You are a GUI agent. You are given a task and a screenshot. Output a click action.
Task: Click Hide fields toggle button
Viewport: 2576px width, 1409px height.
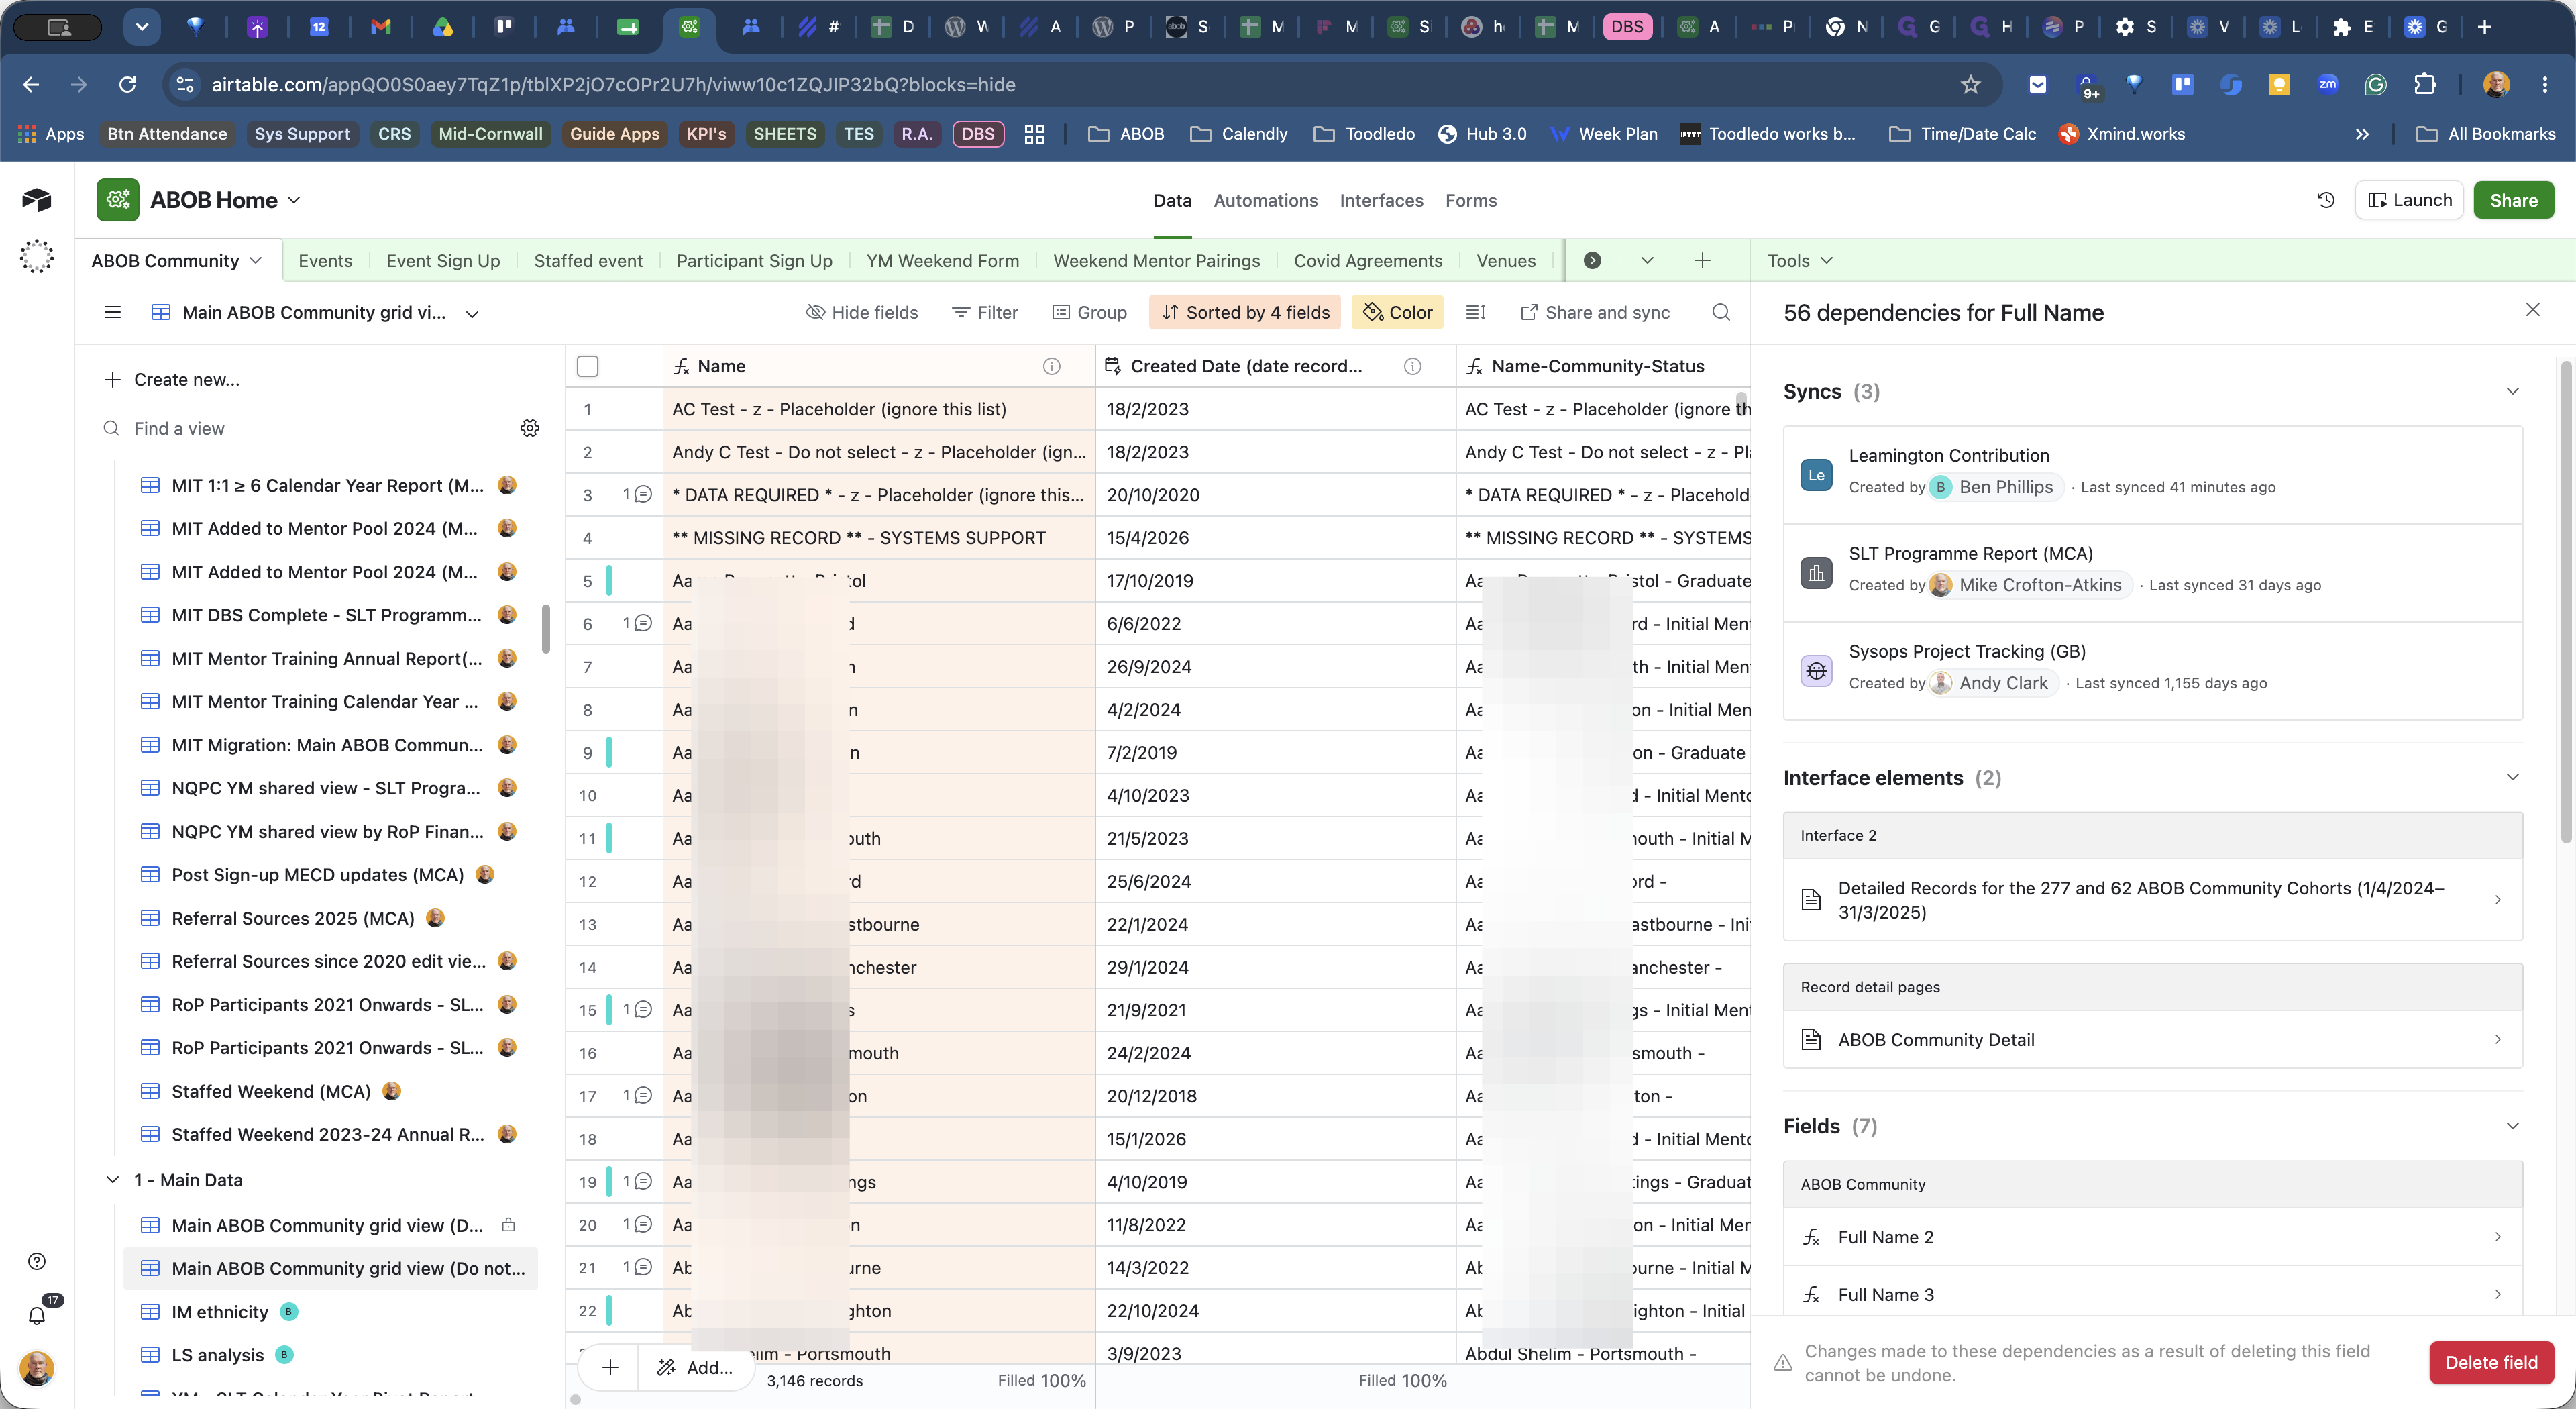click(x=862, y=312)
